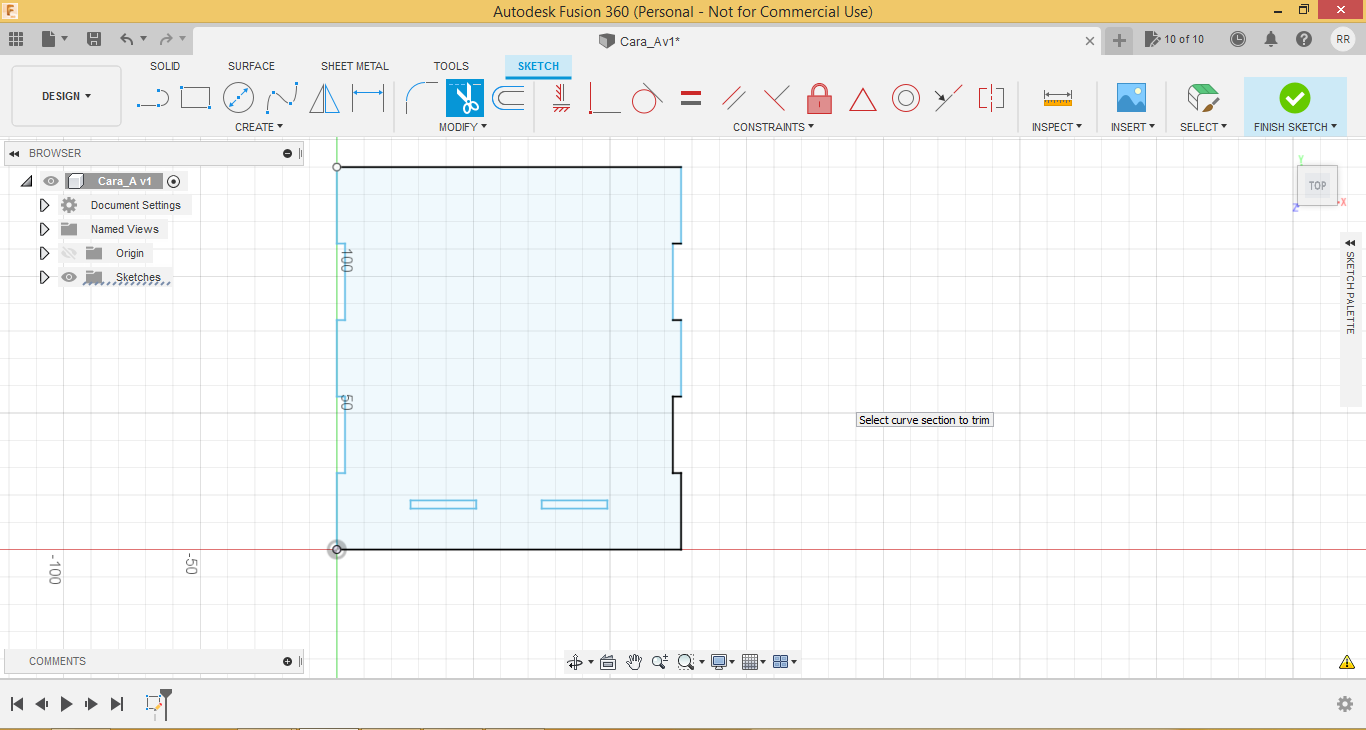Click the Insert image icon
Screen dimensions: 1366x730
click(x=1131, y=98)
